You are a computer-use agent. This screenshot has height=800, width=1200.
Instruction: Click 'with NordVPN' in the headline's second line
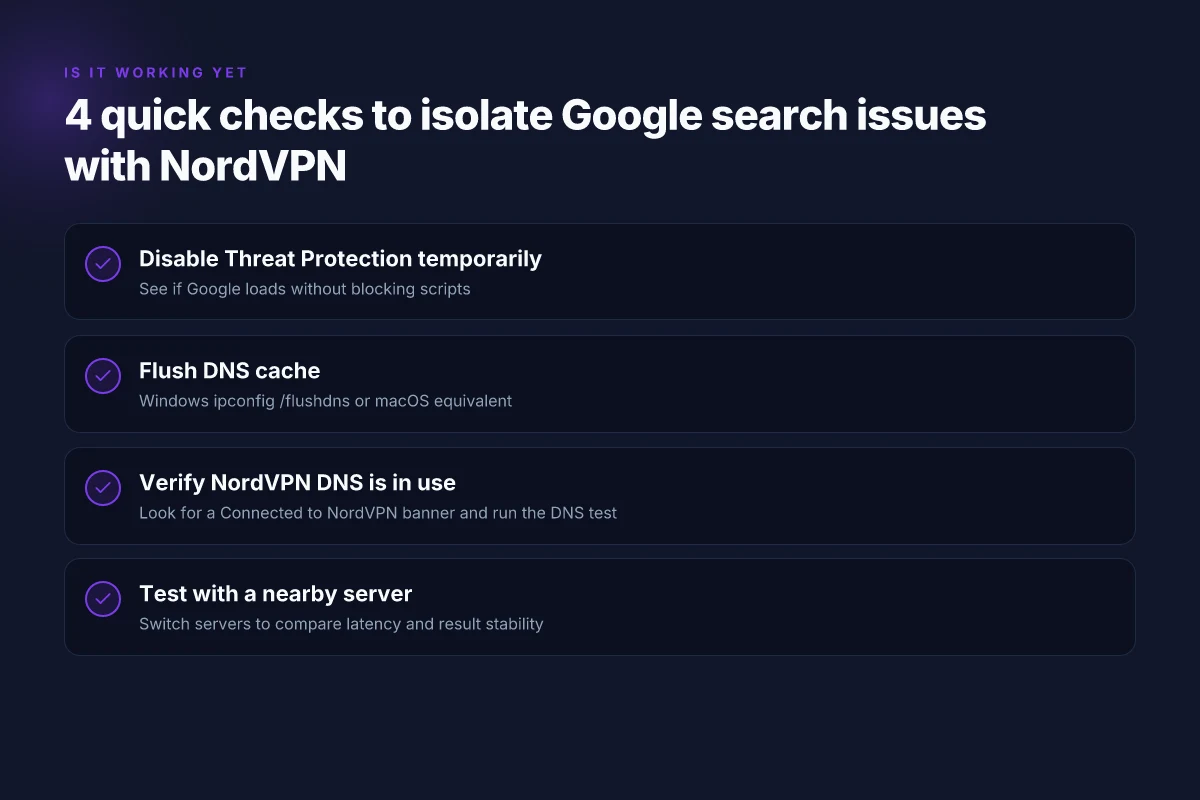[205, 166]
